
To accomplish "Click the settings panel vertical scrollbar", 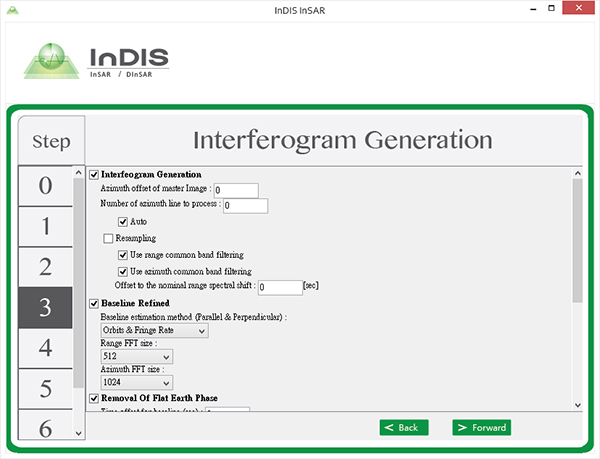I will [x=577, y=240].
